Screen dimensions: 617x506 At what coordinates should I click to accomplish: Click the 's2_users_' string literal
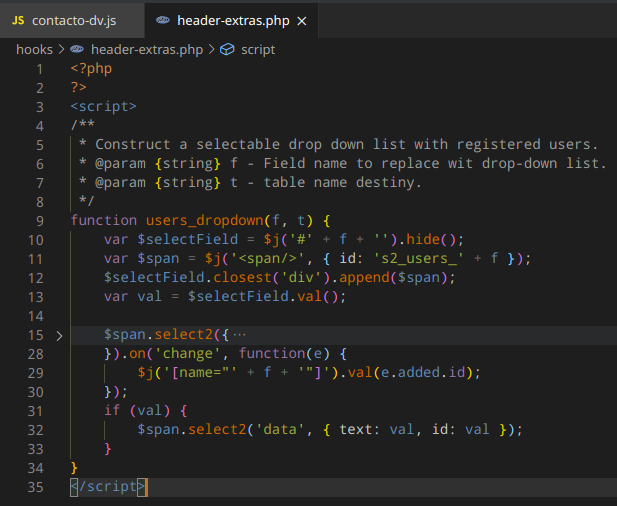pos(418,259)
